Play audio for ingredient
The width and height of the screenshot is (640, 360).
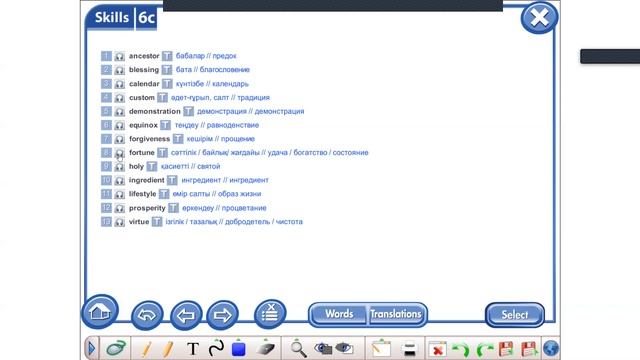[119, 180]
